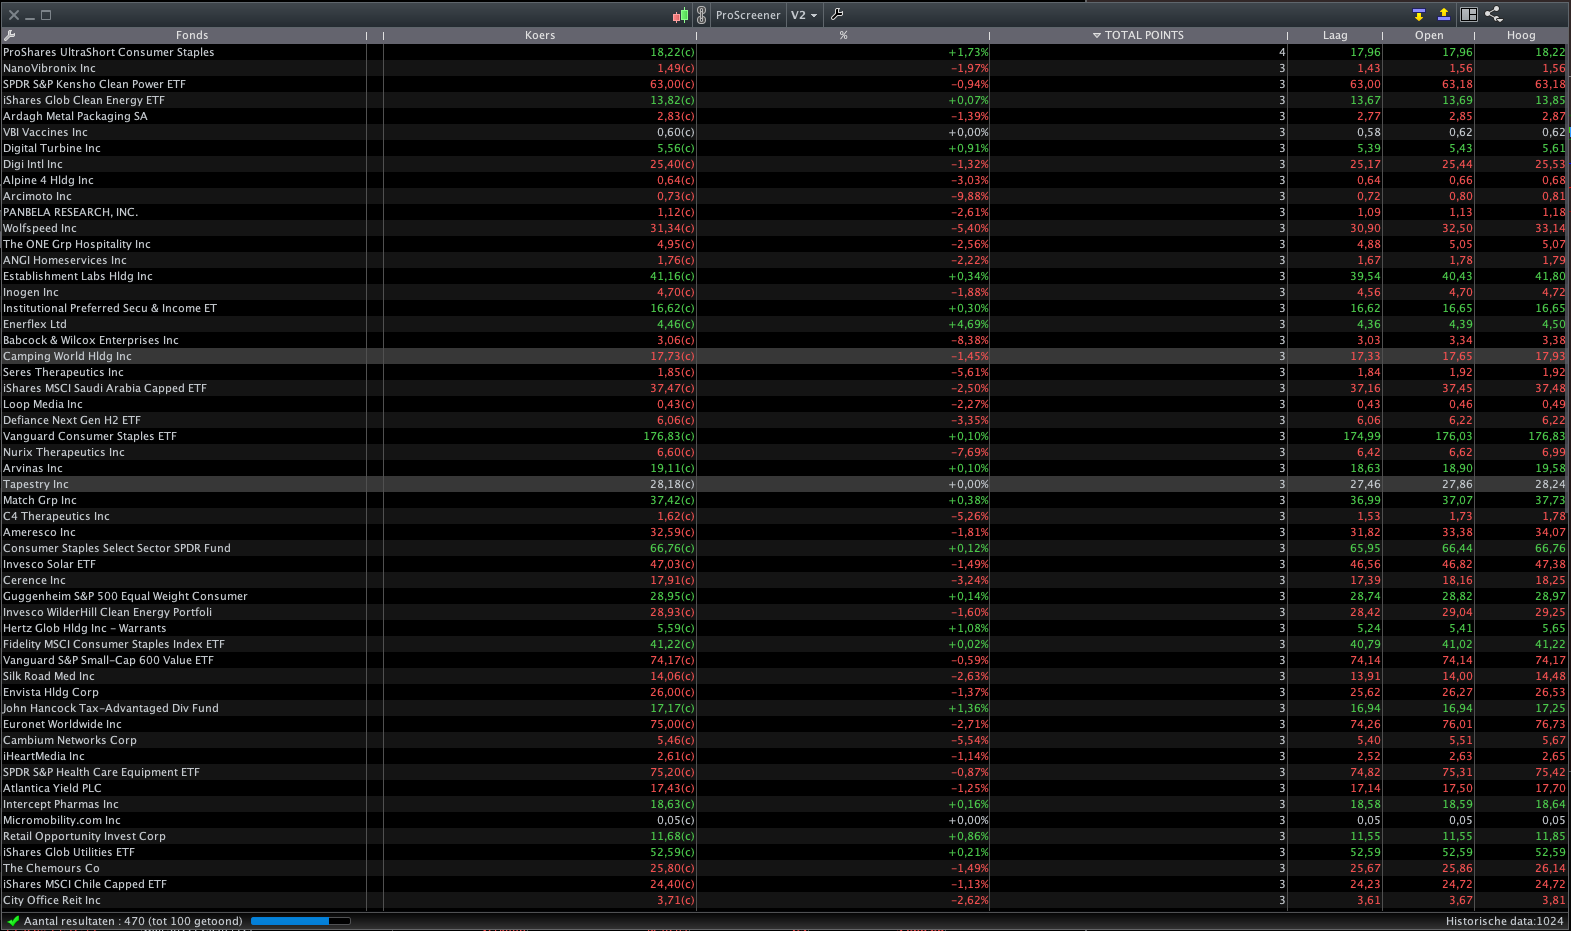Select the Micromobility.com Inc row
This screenshot has width=1571, height=931.
tap(785, 820)
